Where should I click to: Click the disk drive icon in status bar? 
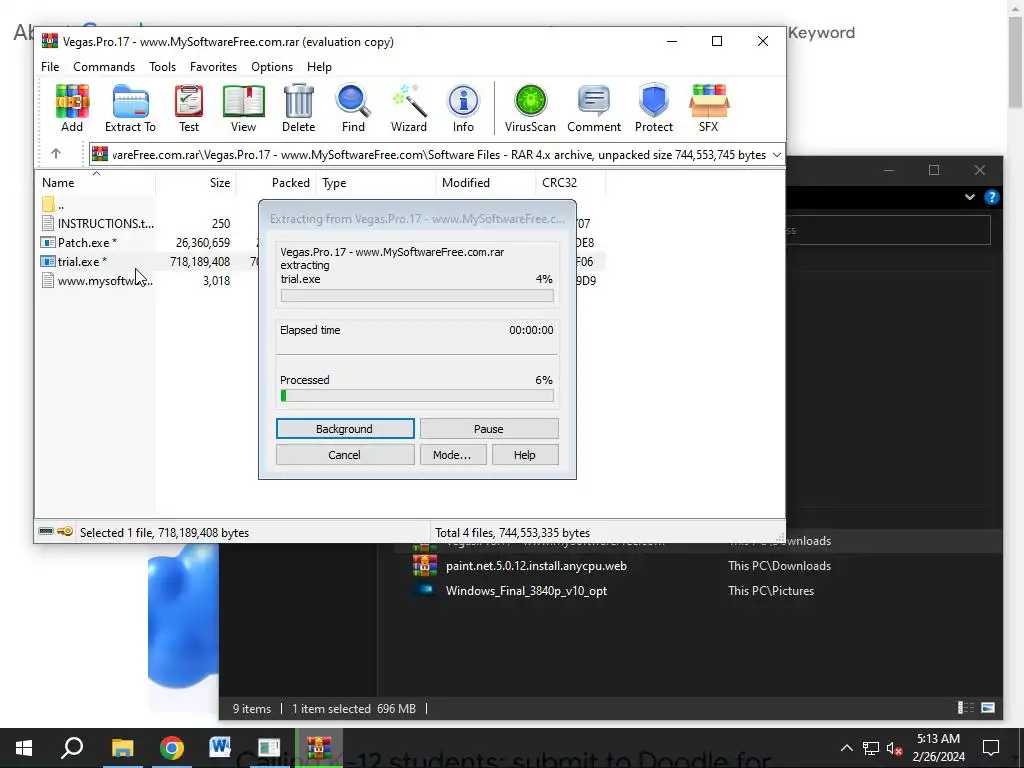(46, 532)
